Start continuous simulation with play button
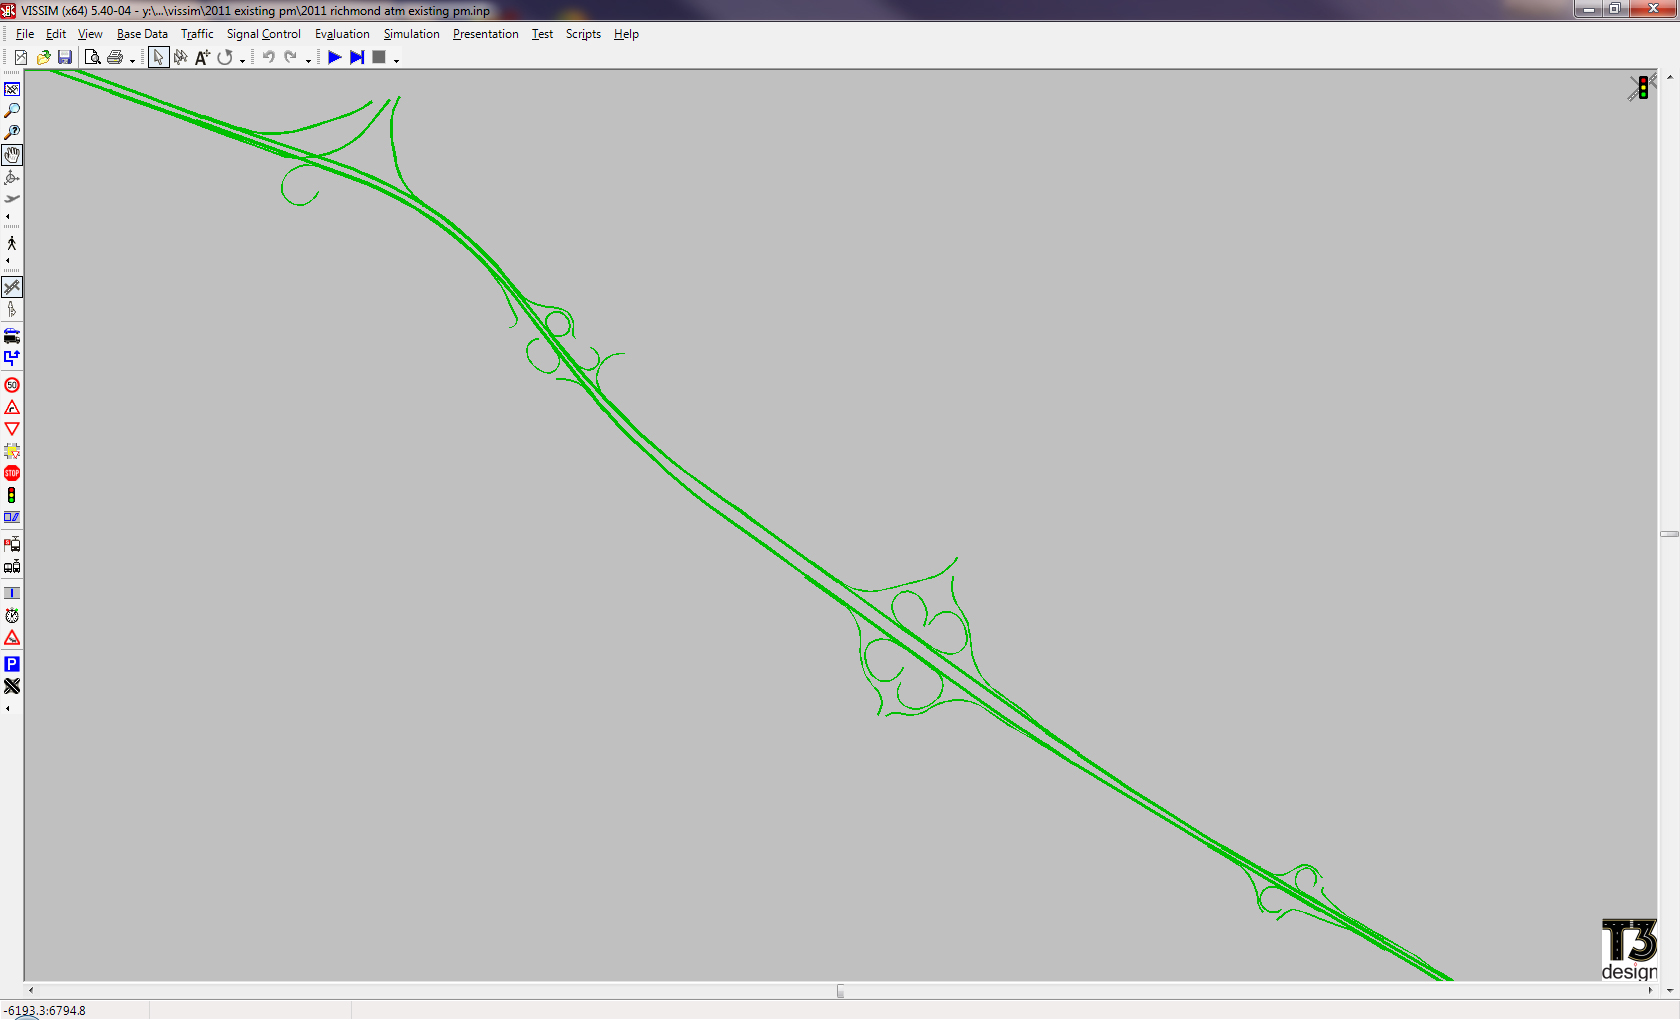 (335, 58)
